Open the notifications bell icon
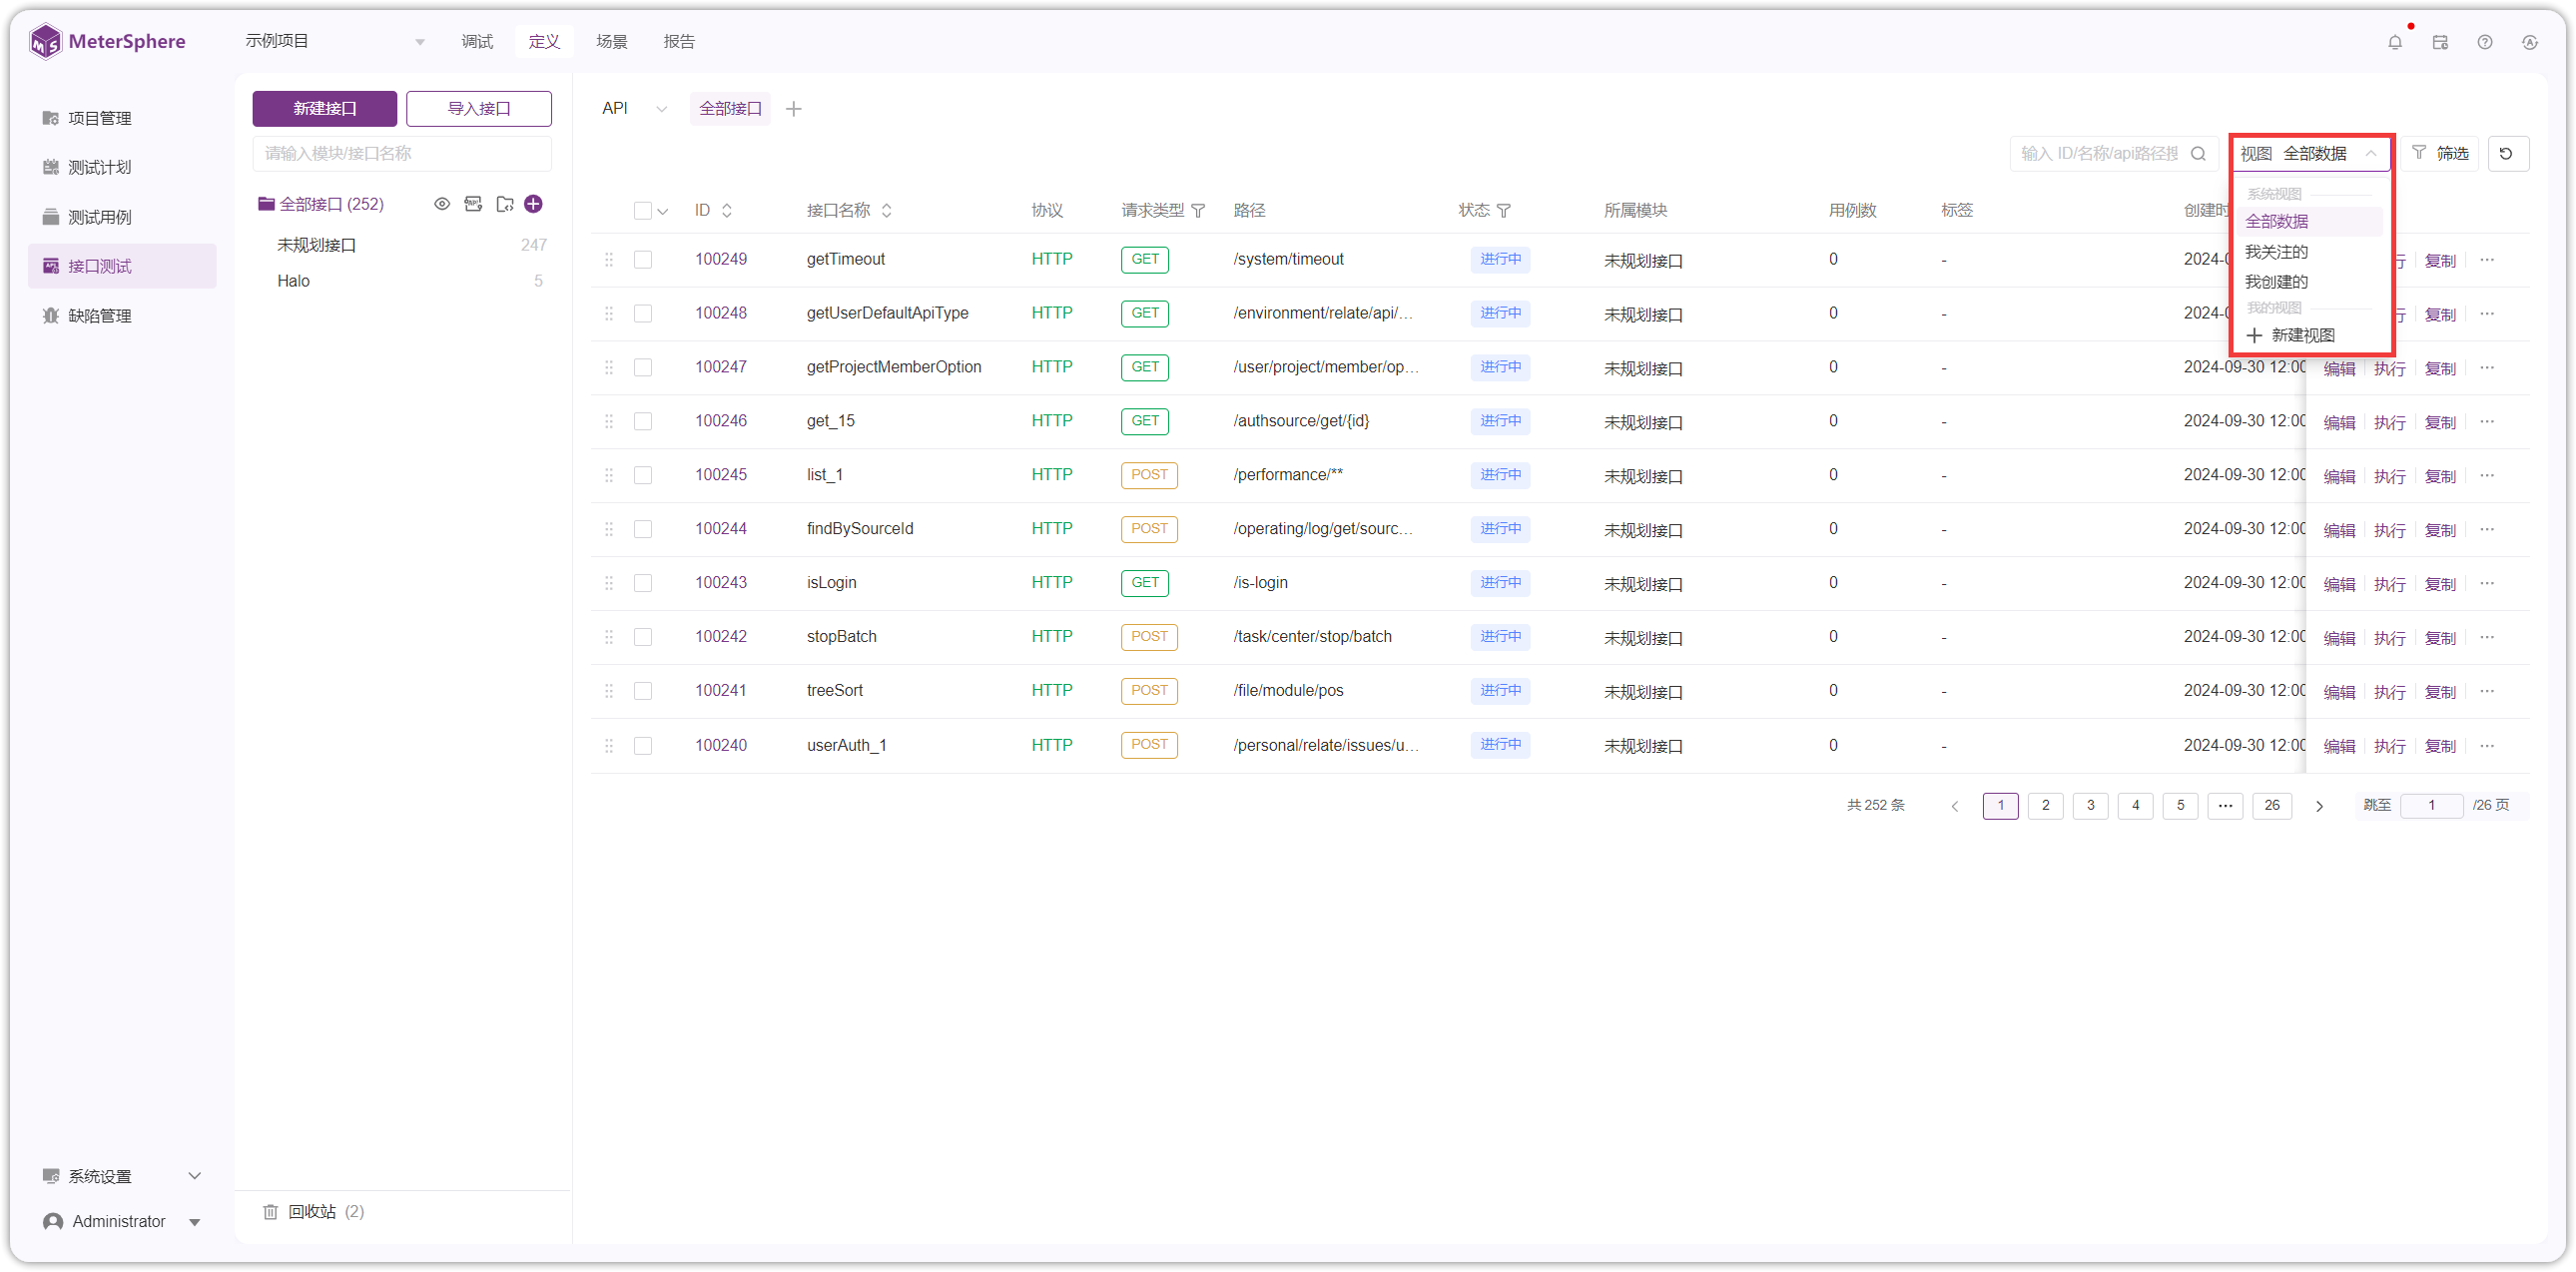Screen dimensions: 2576x1272 tap(2394, 42)
